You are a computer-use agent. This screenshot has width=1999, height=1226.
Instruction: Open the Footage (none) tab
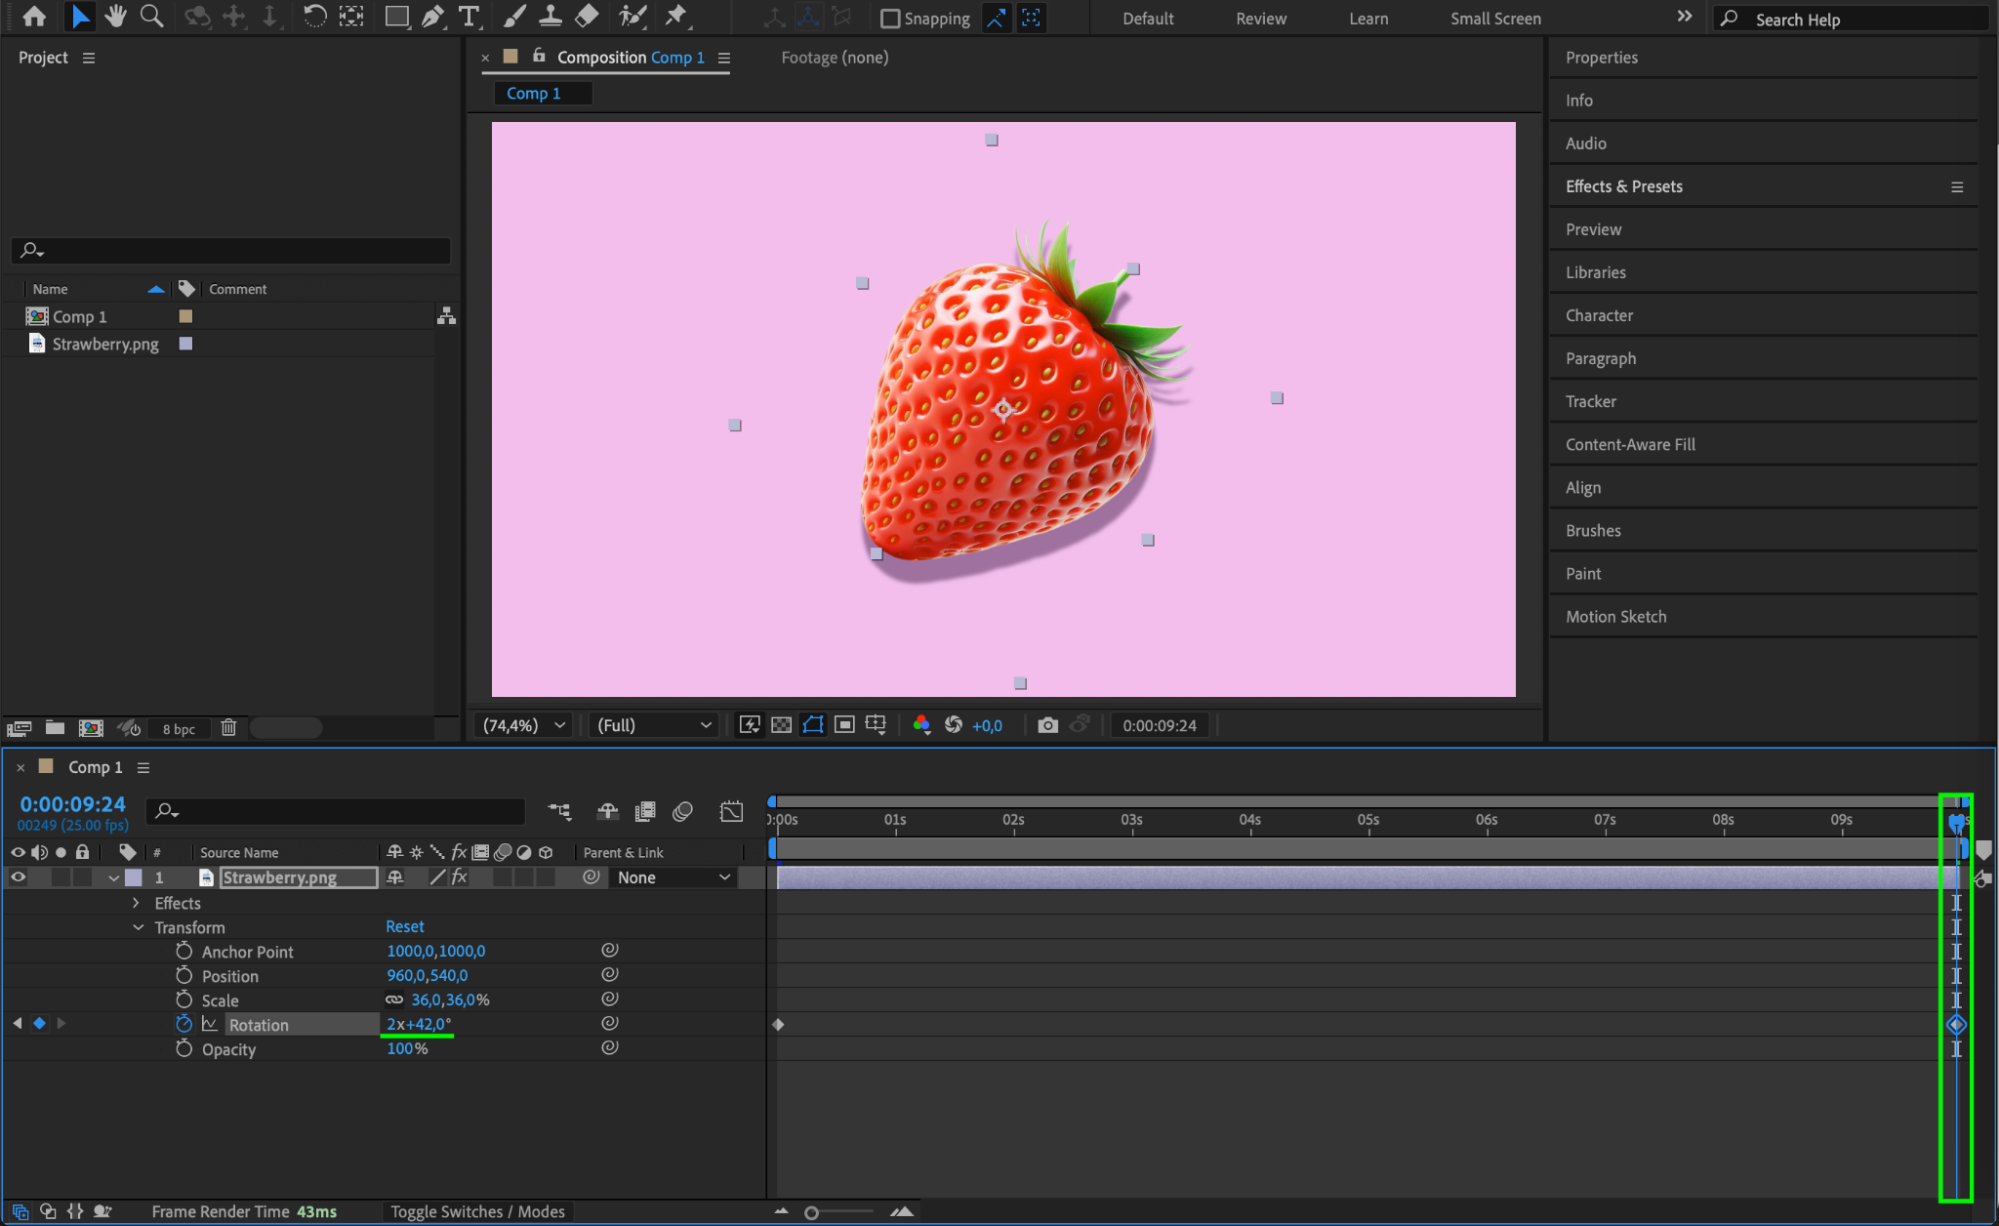point(834,57)
